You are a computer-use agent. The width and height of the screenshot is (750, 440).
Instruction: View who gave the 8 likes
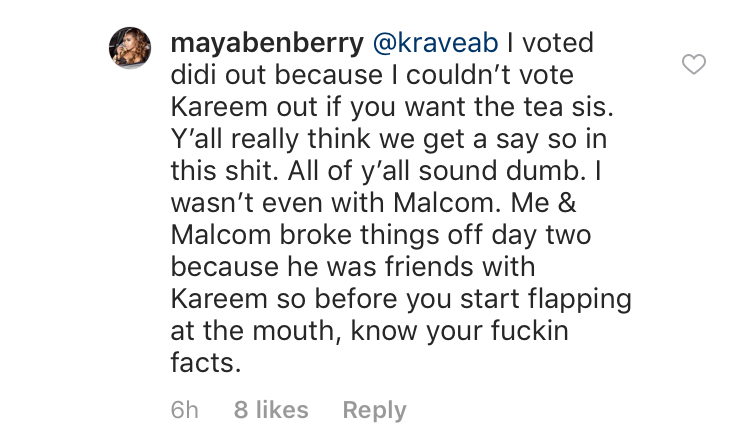click(271, 410)
